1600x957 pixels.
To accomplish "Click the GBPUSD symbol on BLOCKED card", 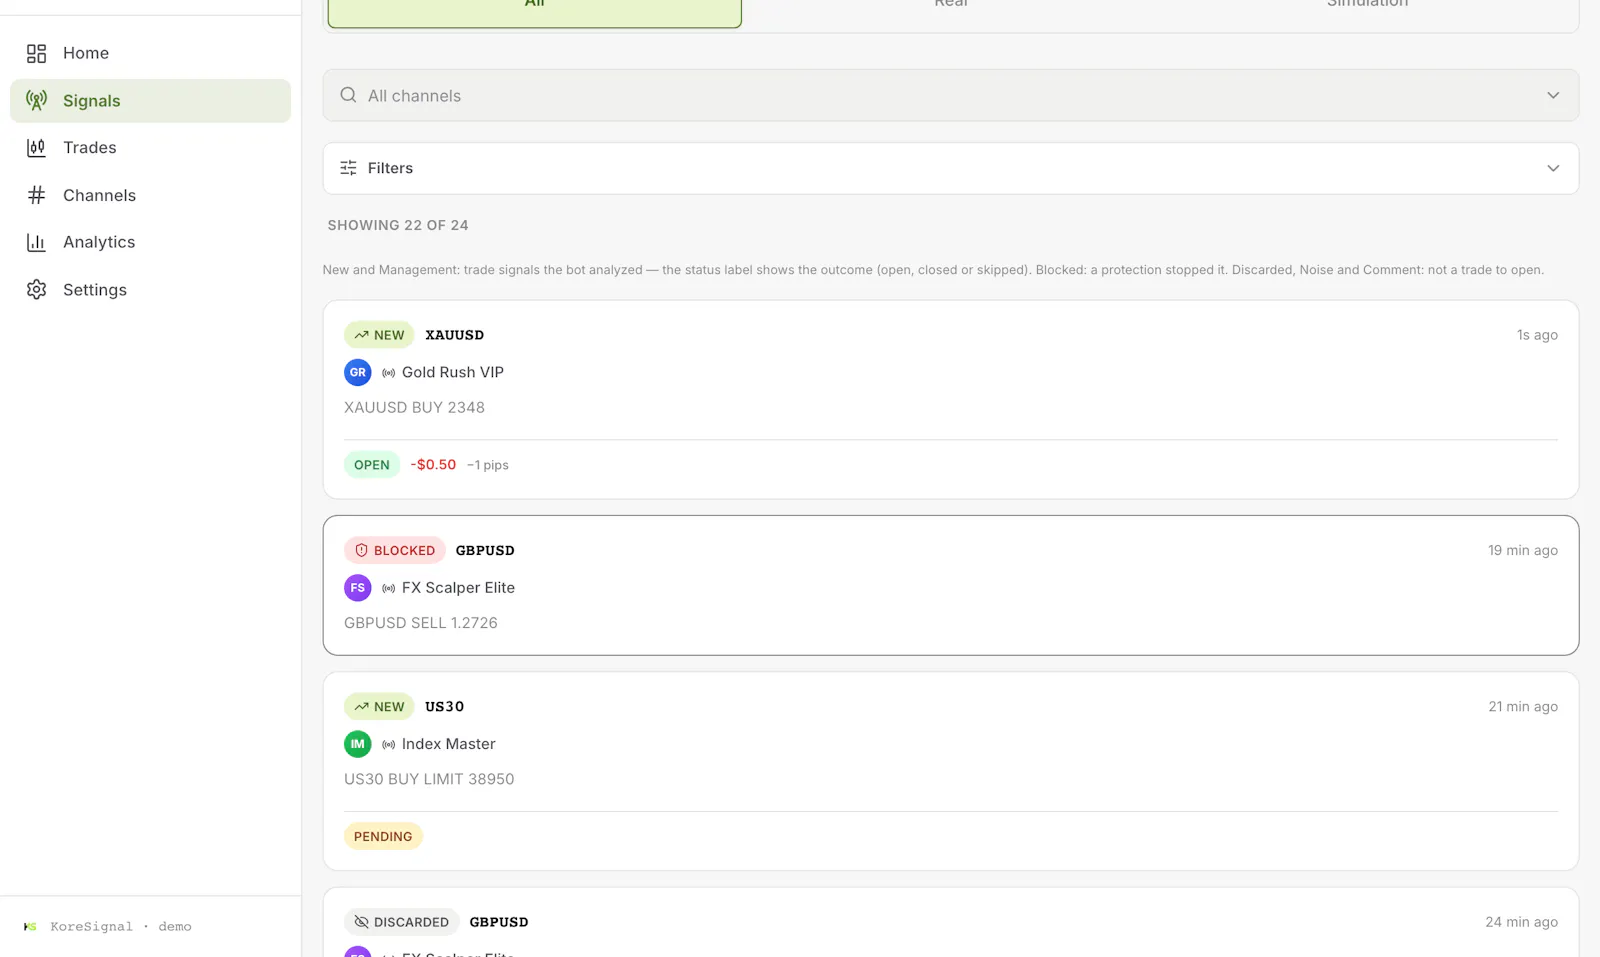I will pyautogui.click(x=485, y=551).
